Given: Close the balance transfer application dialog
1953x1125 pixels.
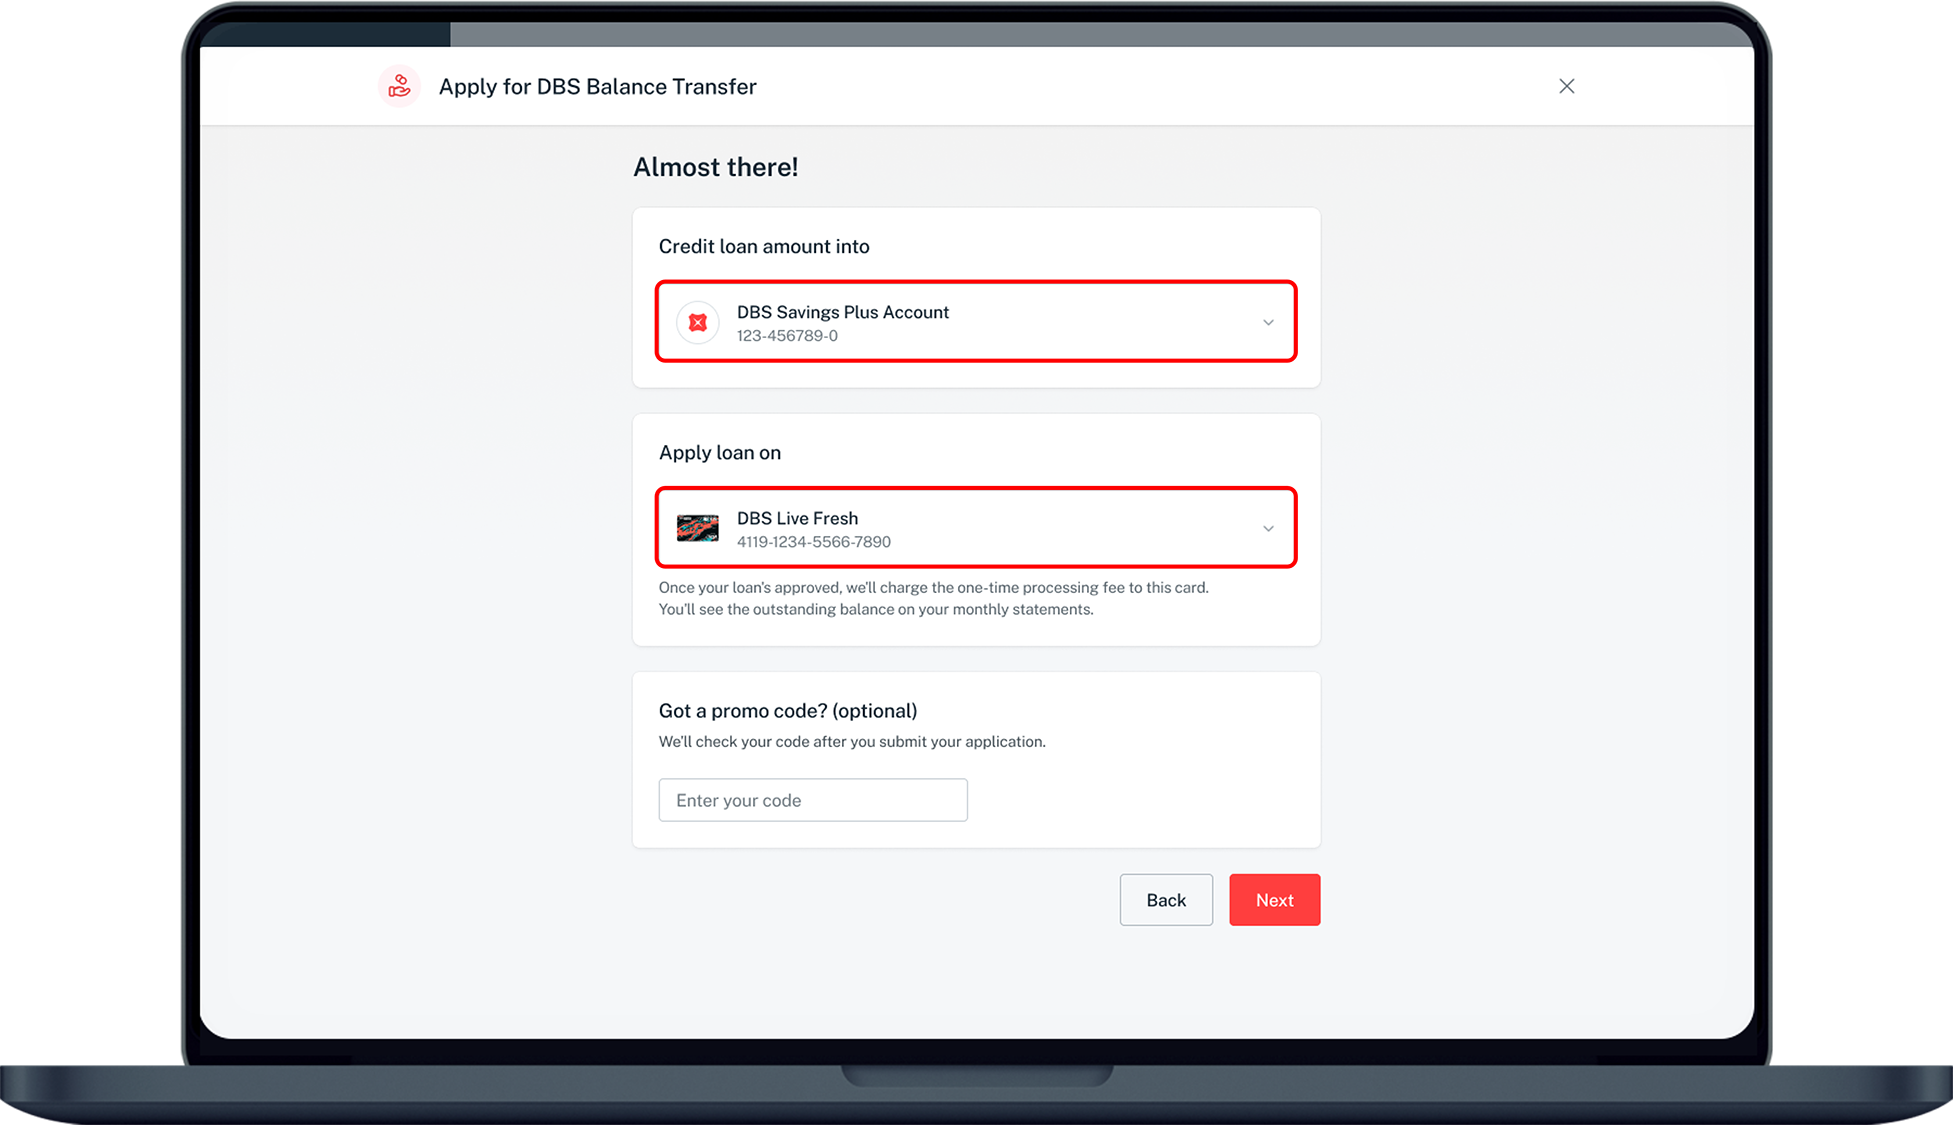Looking at the screenshot, I should pos(1566,86).
